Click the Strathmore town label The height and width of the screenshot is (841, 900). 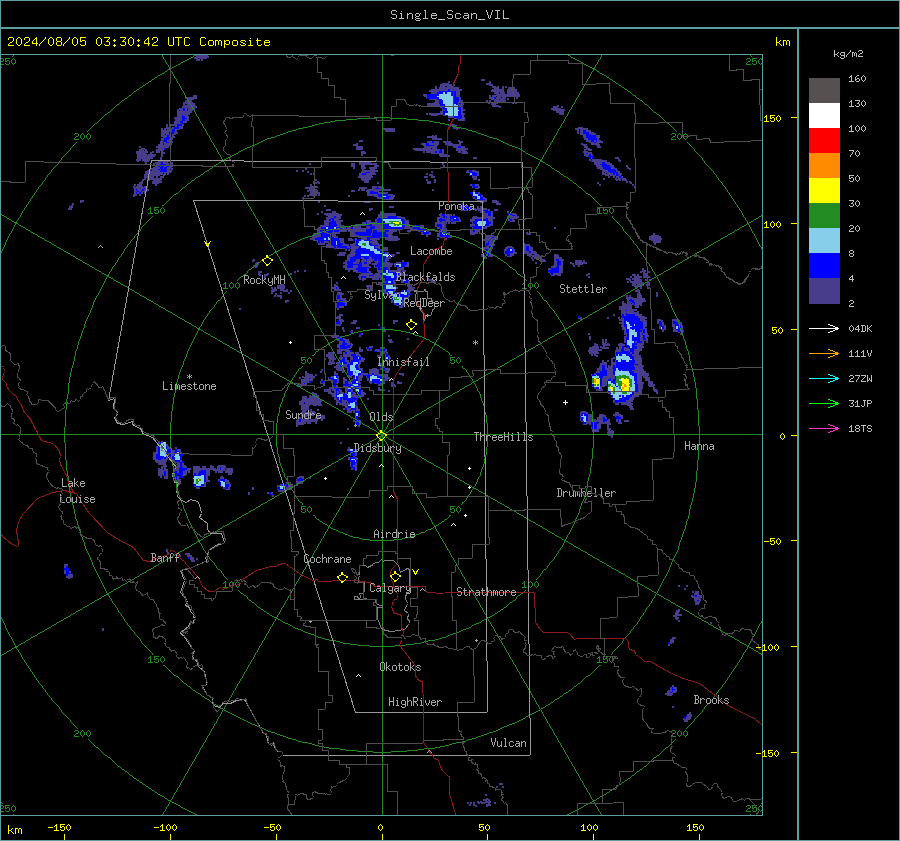[x=486, y=592]
